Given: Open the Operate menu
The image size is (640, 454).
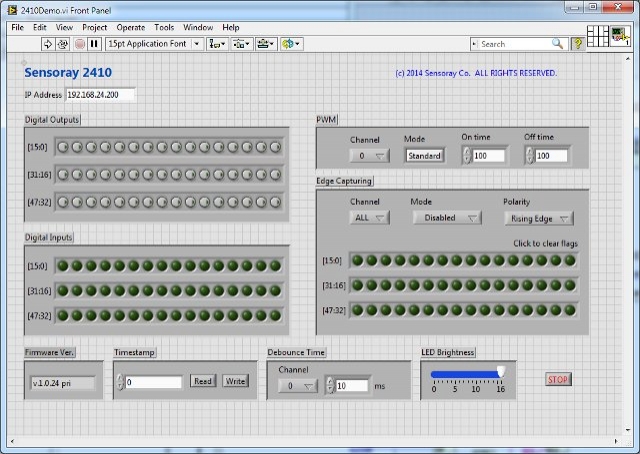Looking at the screenshot, I should pyautogui.click(x=131, y=27).
